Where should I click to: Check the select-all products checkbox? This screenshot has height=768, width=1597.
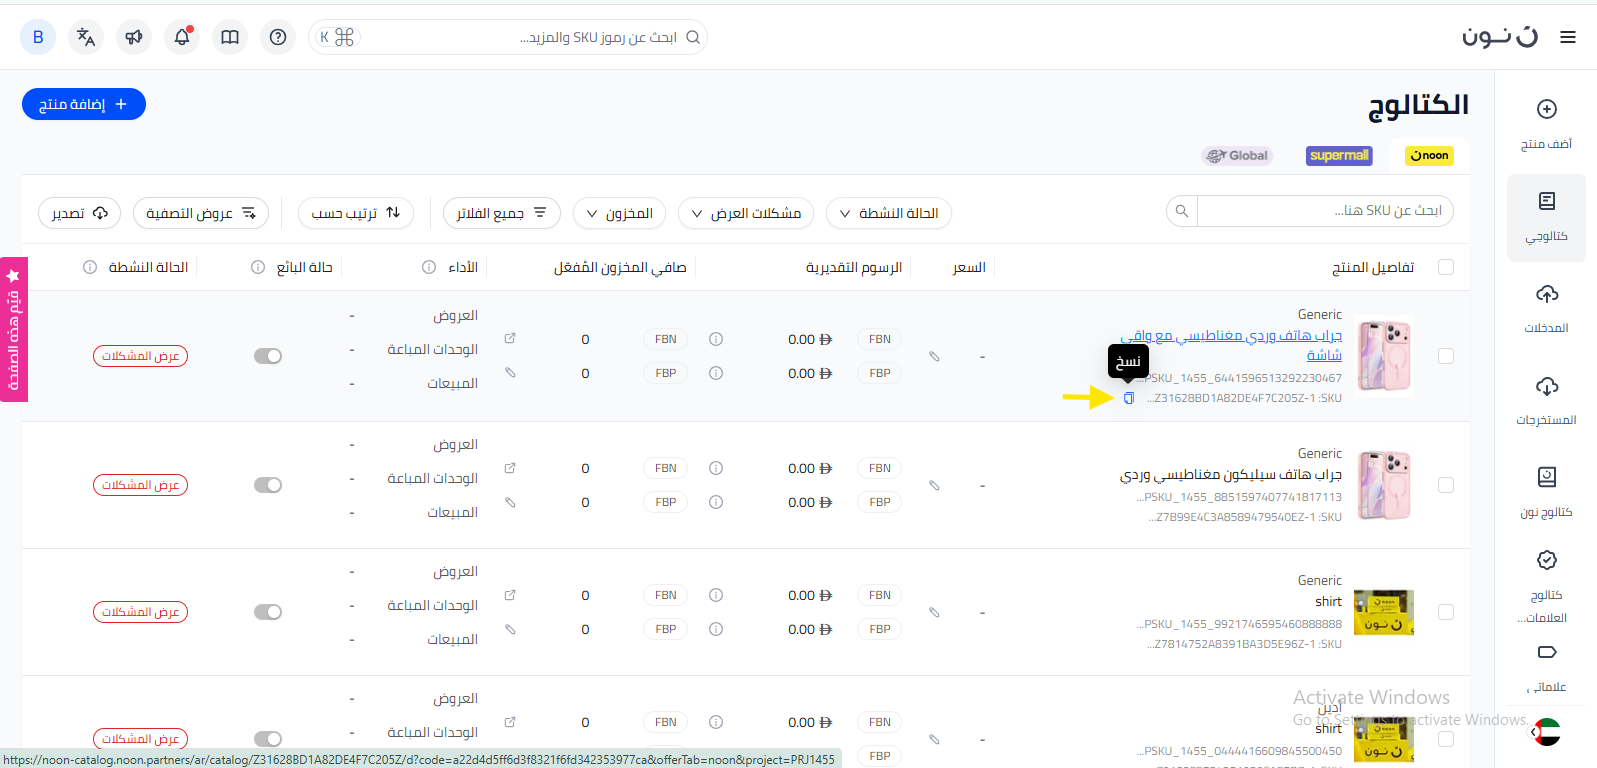pos(1445,267)
